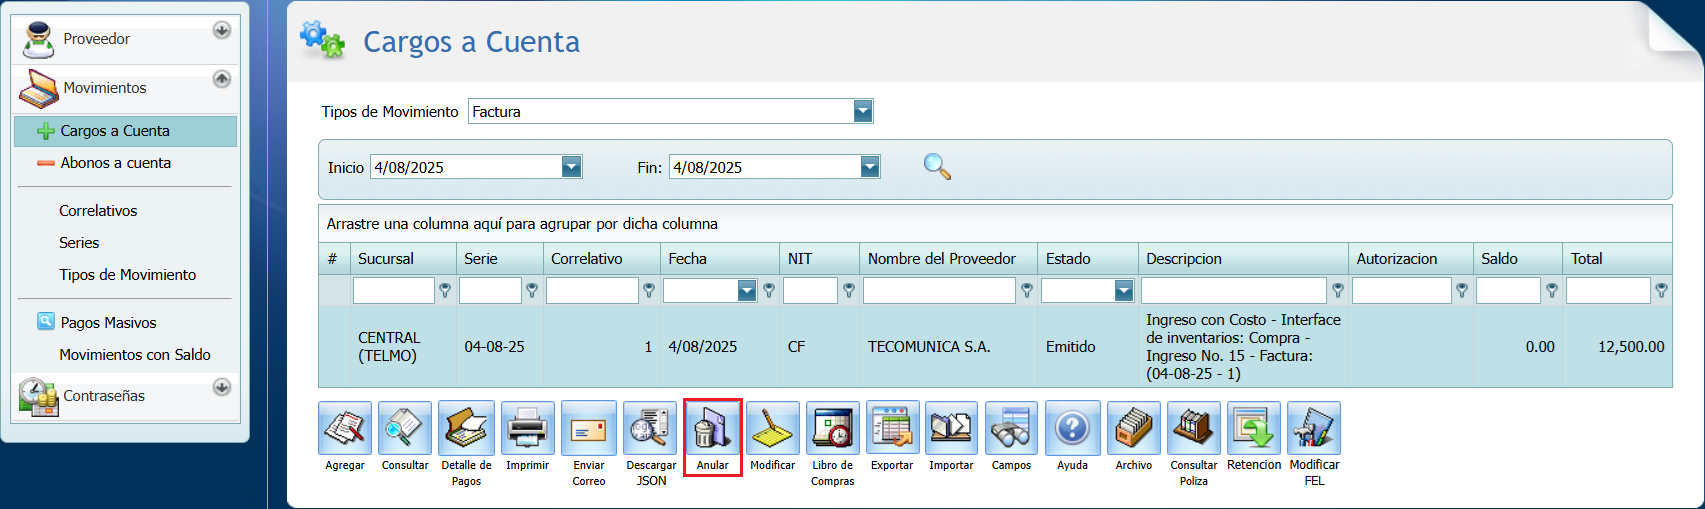Open the Tipos de Movimiento dropdown
1705x509 pixels.
point(863,111)
